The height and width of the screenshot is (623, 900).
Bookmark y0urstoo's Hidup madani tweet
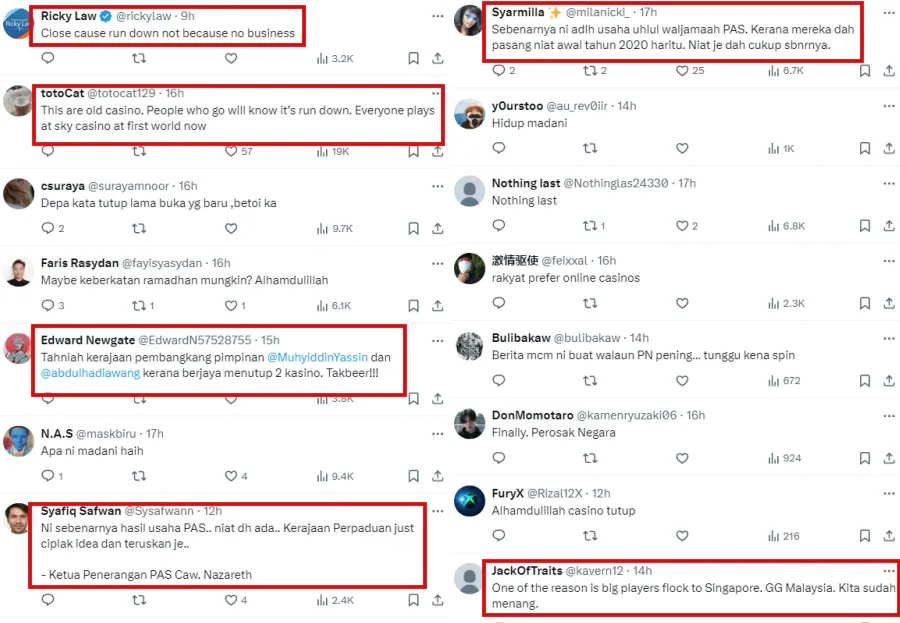click(863, 148)
